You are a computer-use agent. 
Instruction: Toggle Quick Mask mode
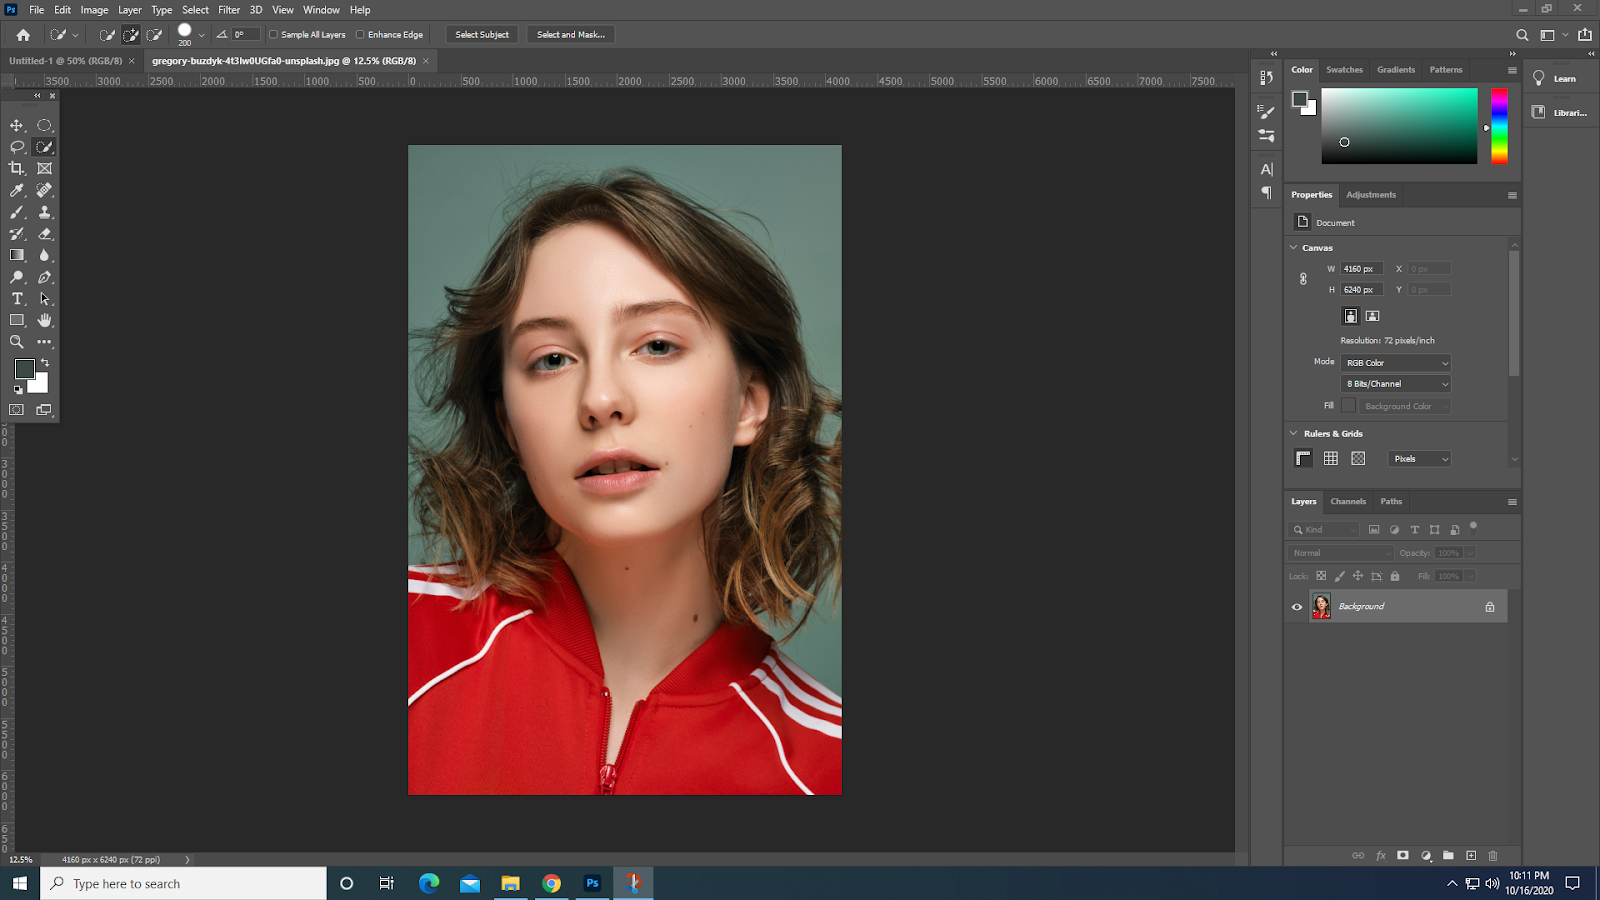point(17,410)
